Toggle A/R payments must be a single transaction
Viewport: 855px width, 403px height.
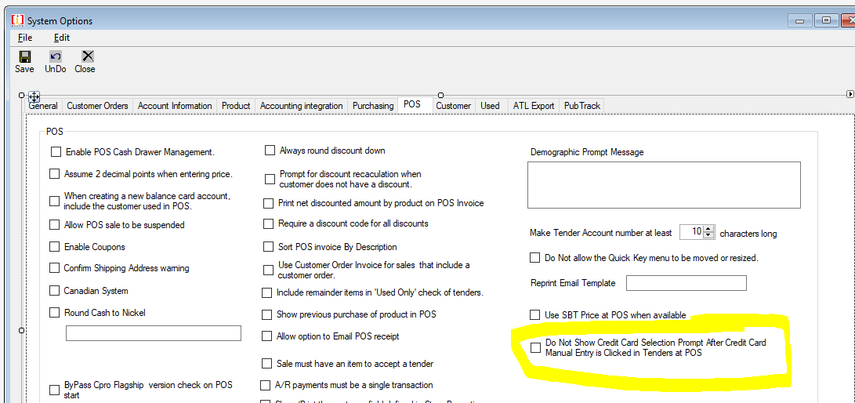[265, 385]
